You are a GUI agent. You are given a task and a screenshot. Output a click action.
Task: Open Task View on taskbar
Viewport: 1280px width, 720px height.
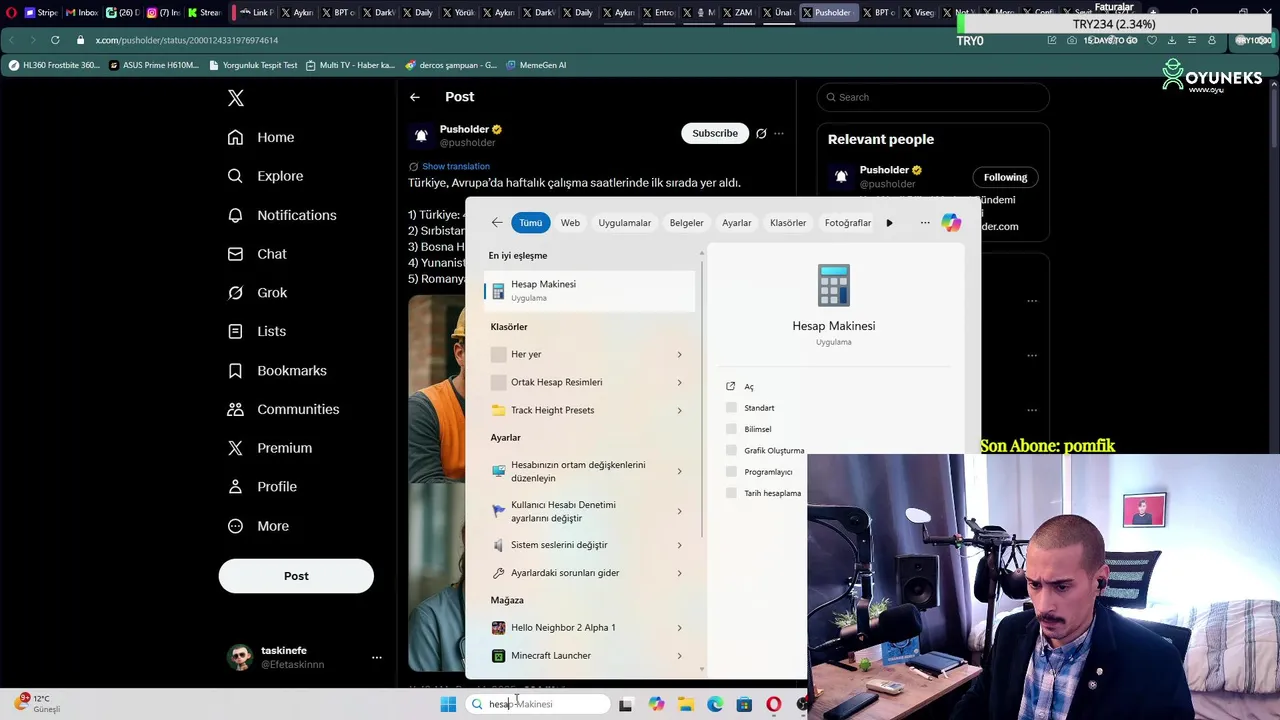tap(625, 704)
